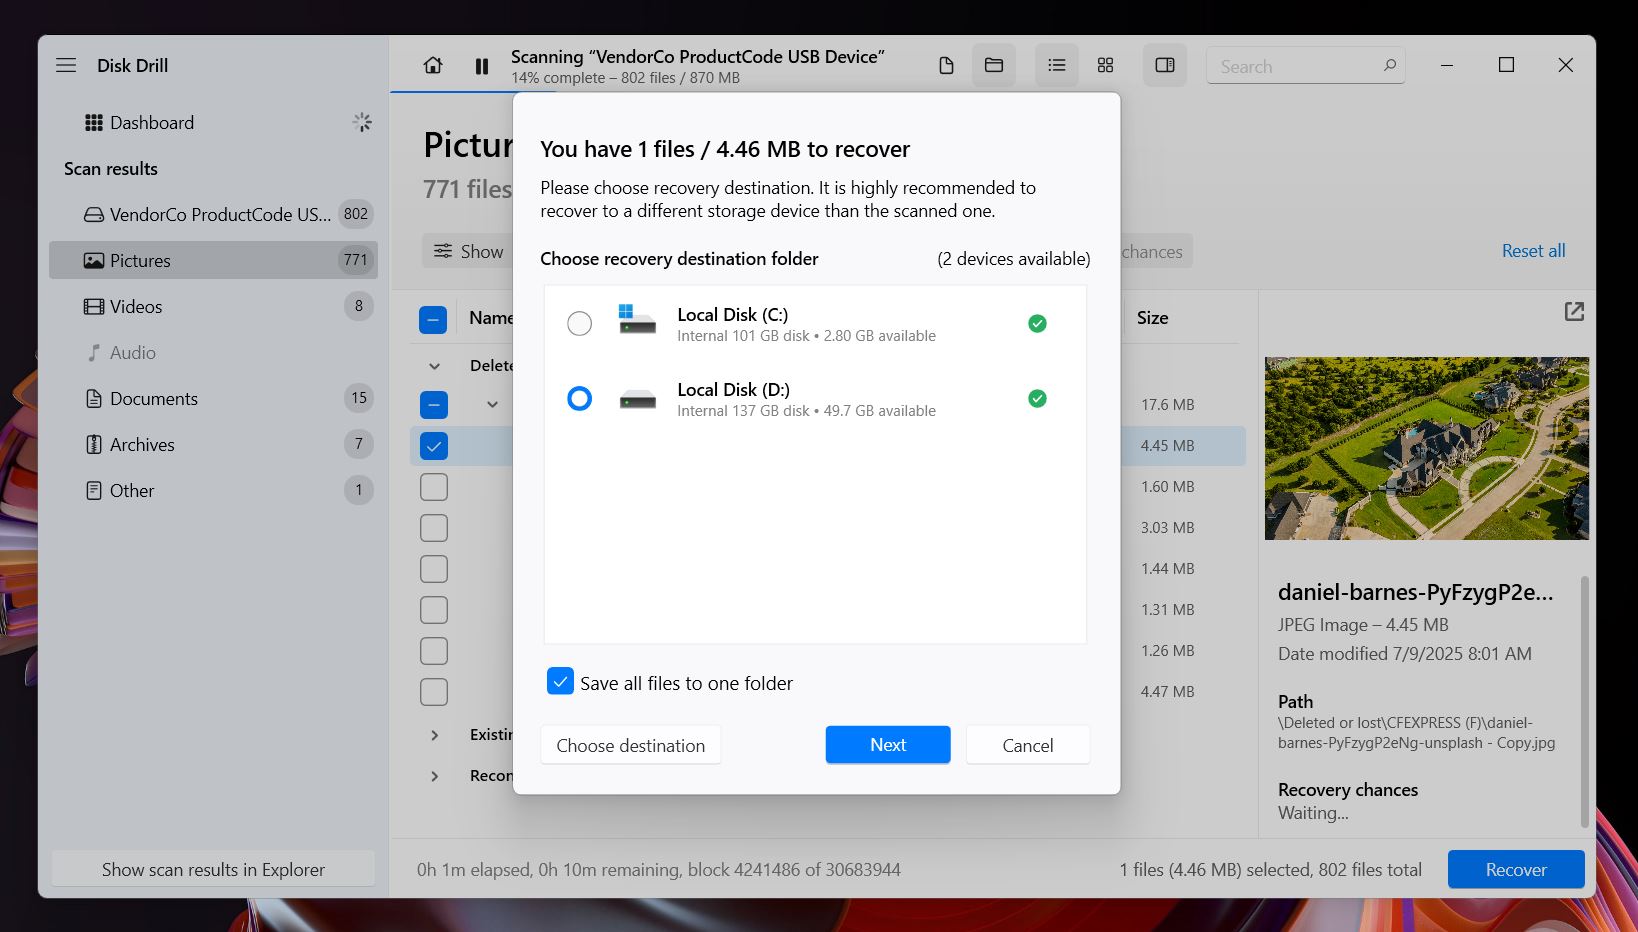Switch to file view icon

click(946, 65)
